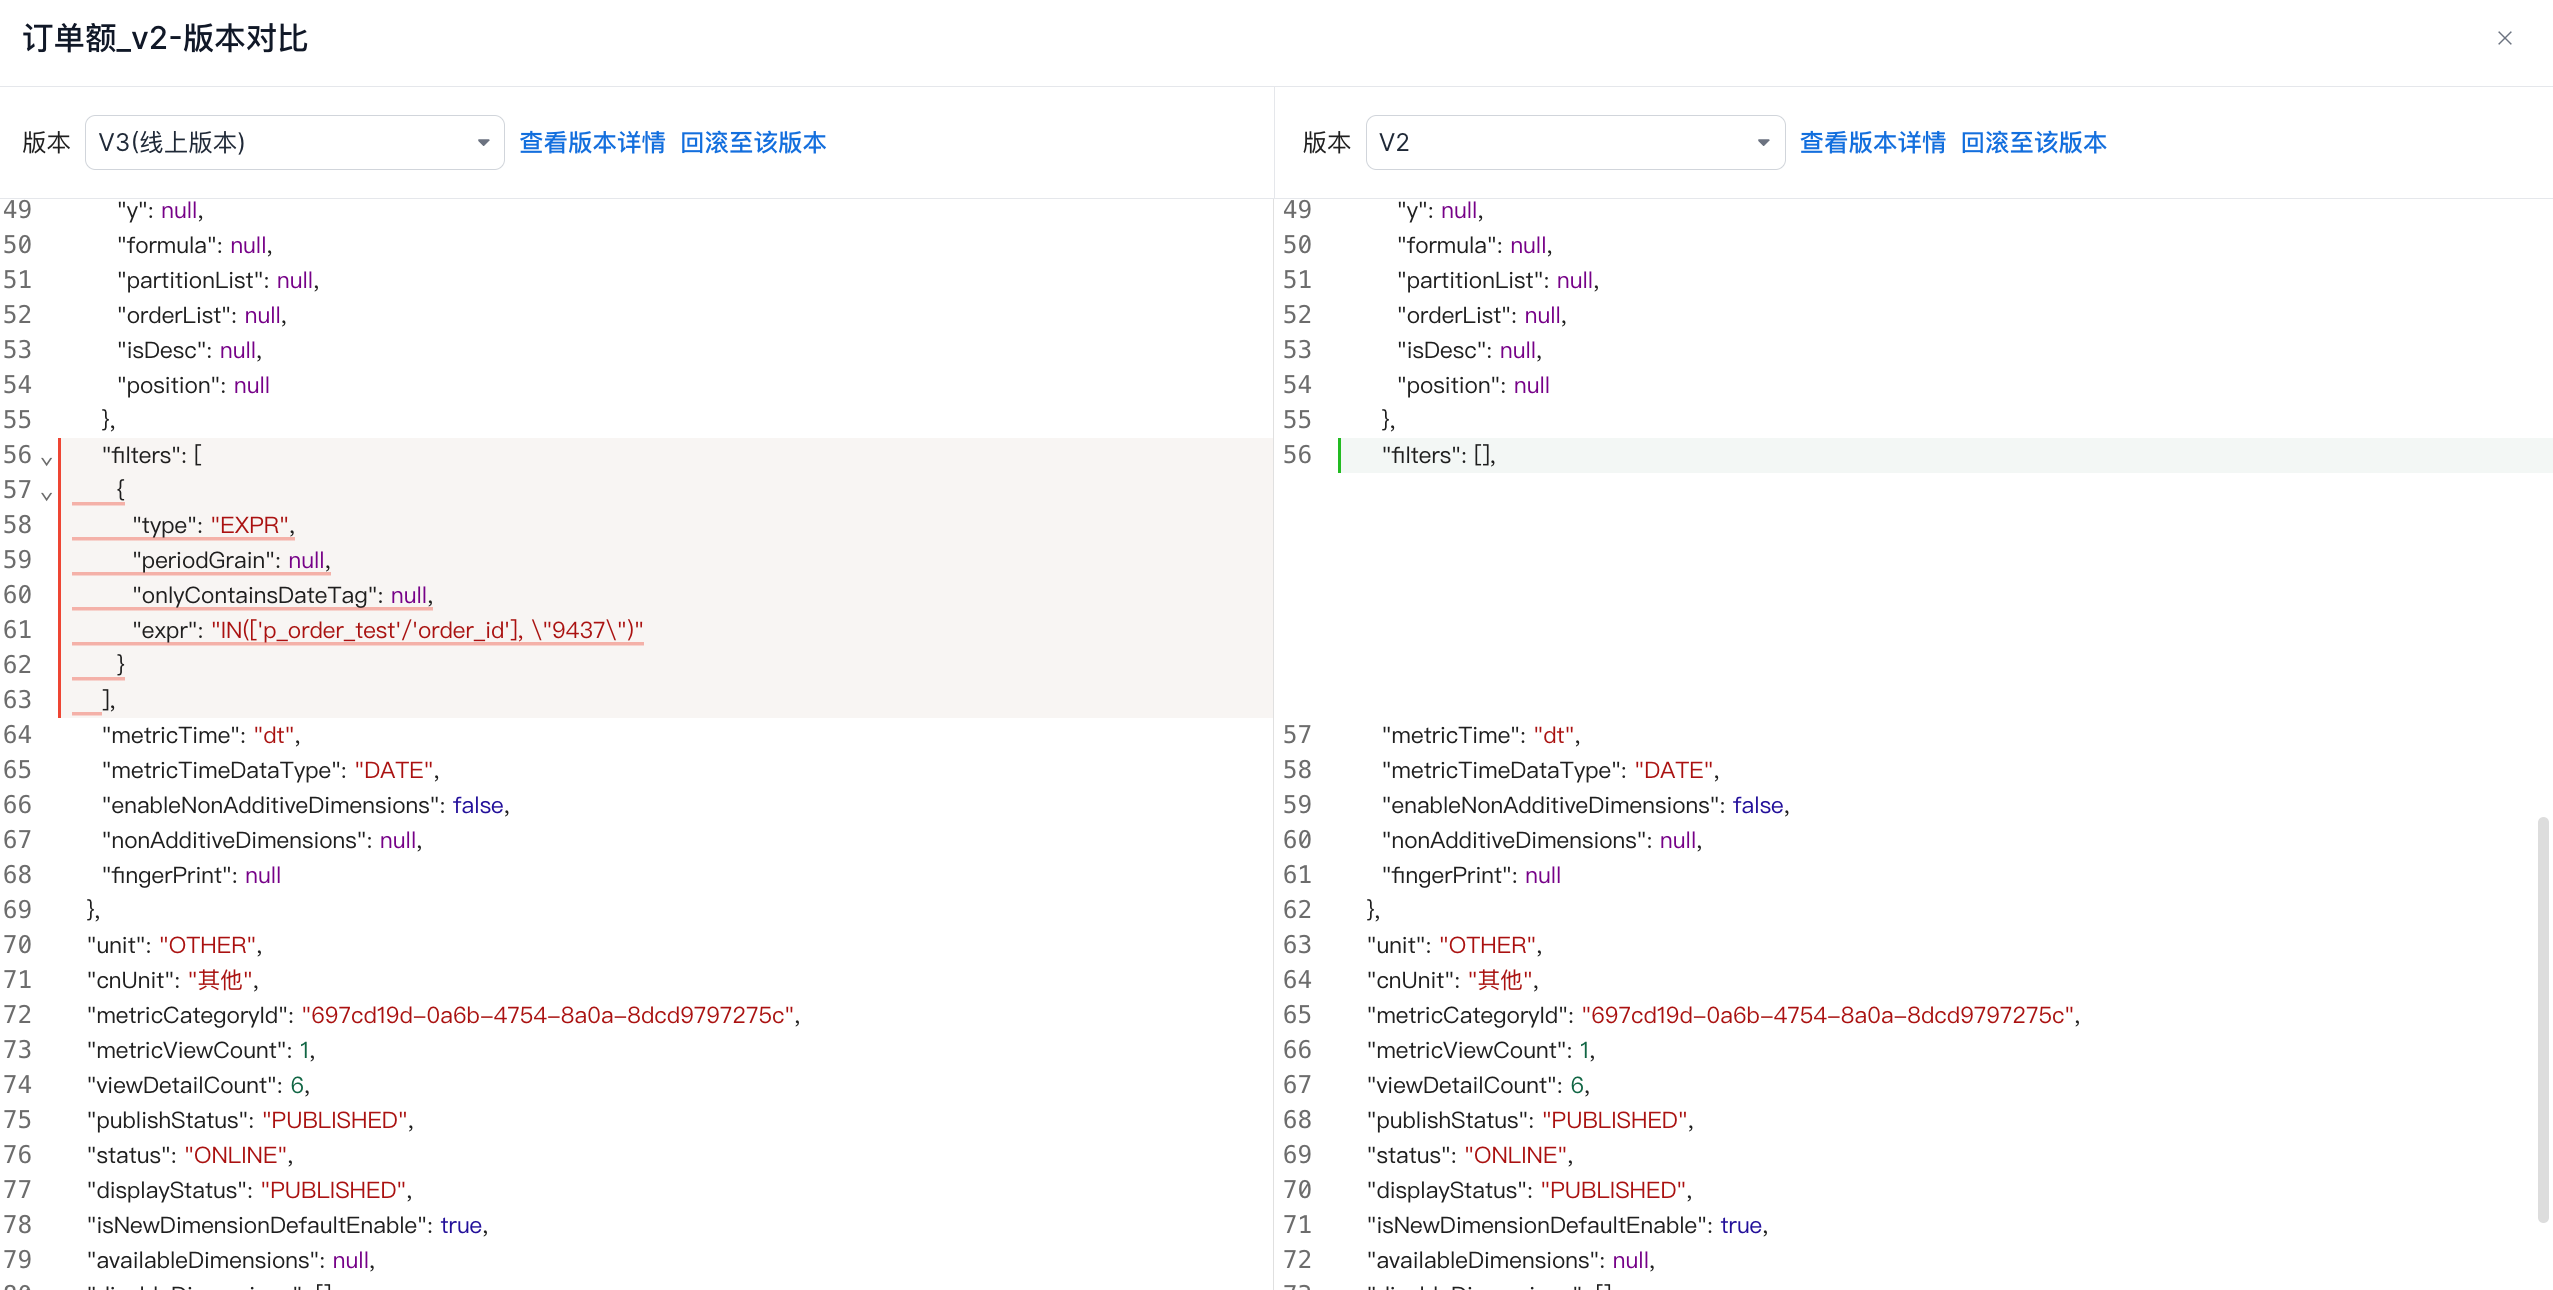Screen dimensions: 2553x1290
Task: Click the expr line in left diff
Action: click(x=388, y=630)
